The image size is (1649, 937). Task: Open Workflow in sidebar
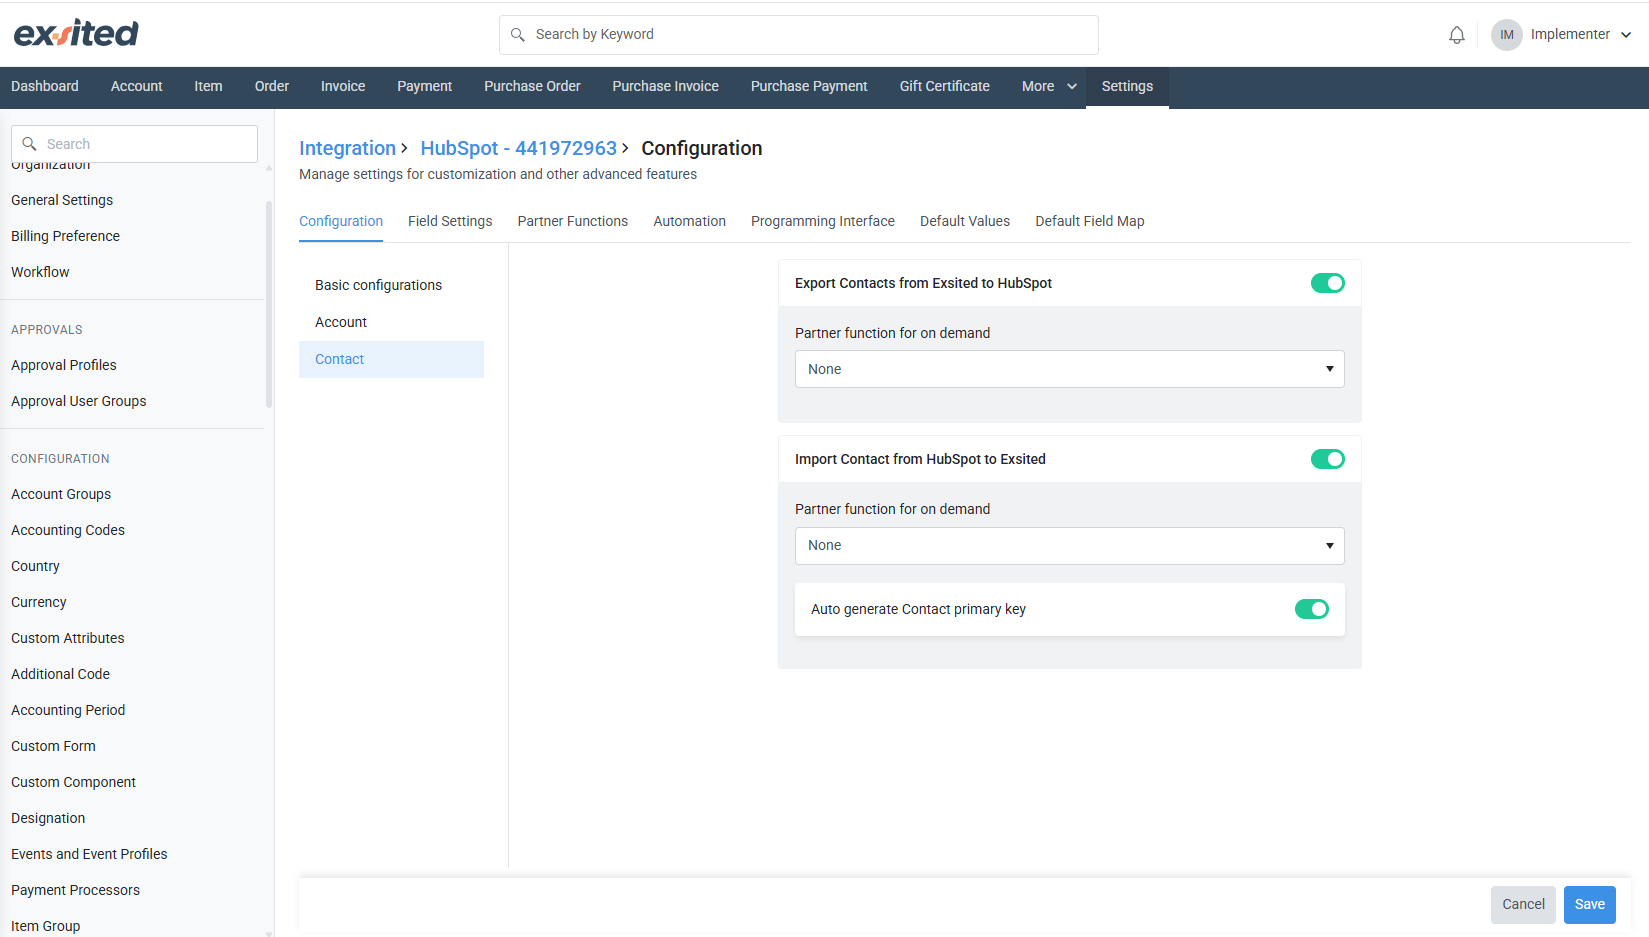[40, 272]
